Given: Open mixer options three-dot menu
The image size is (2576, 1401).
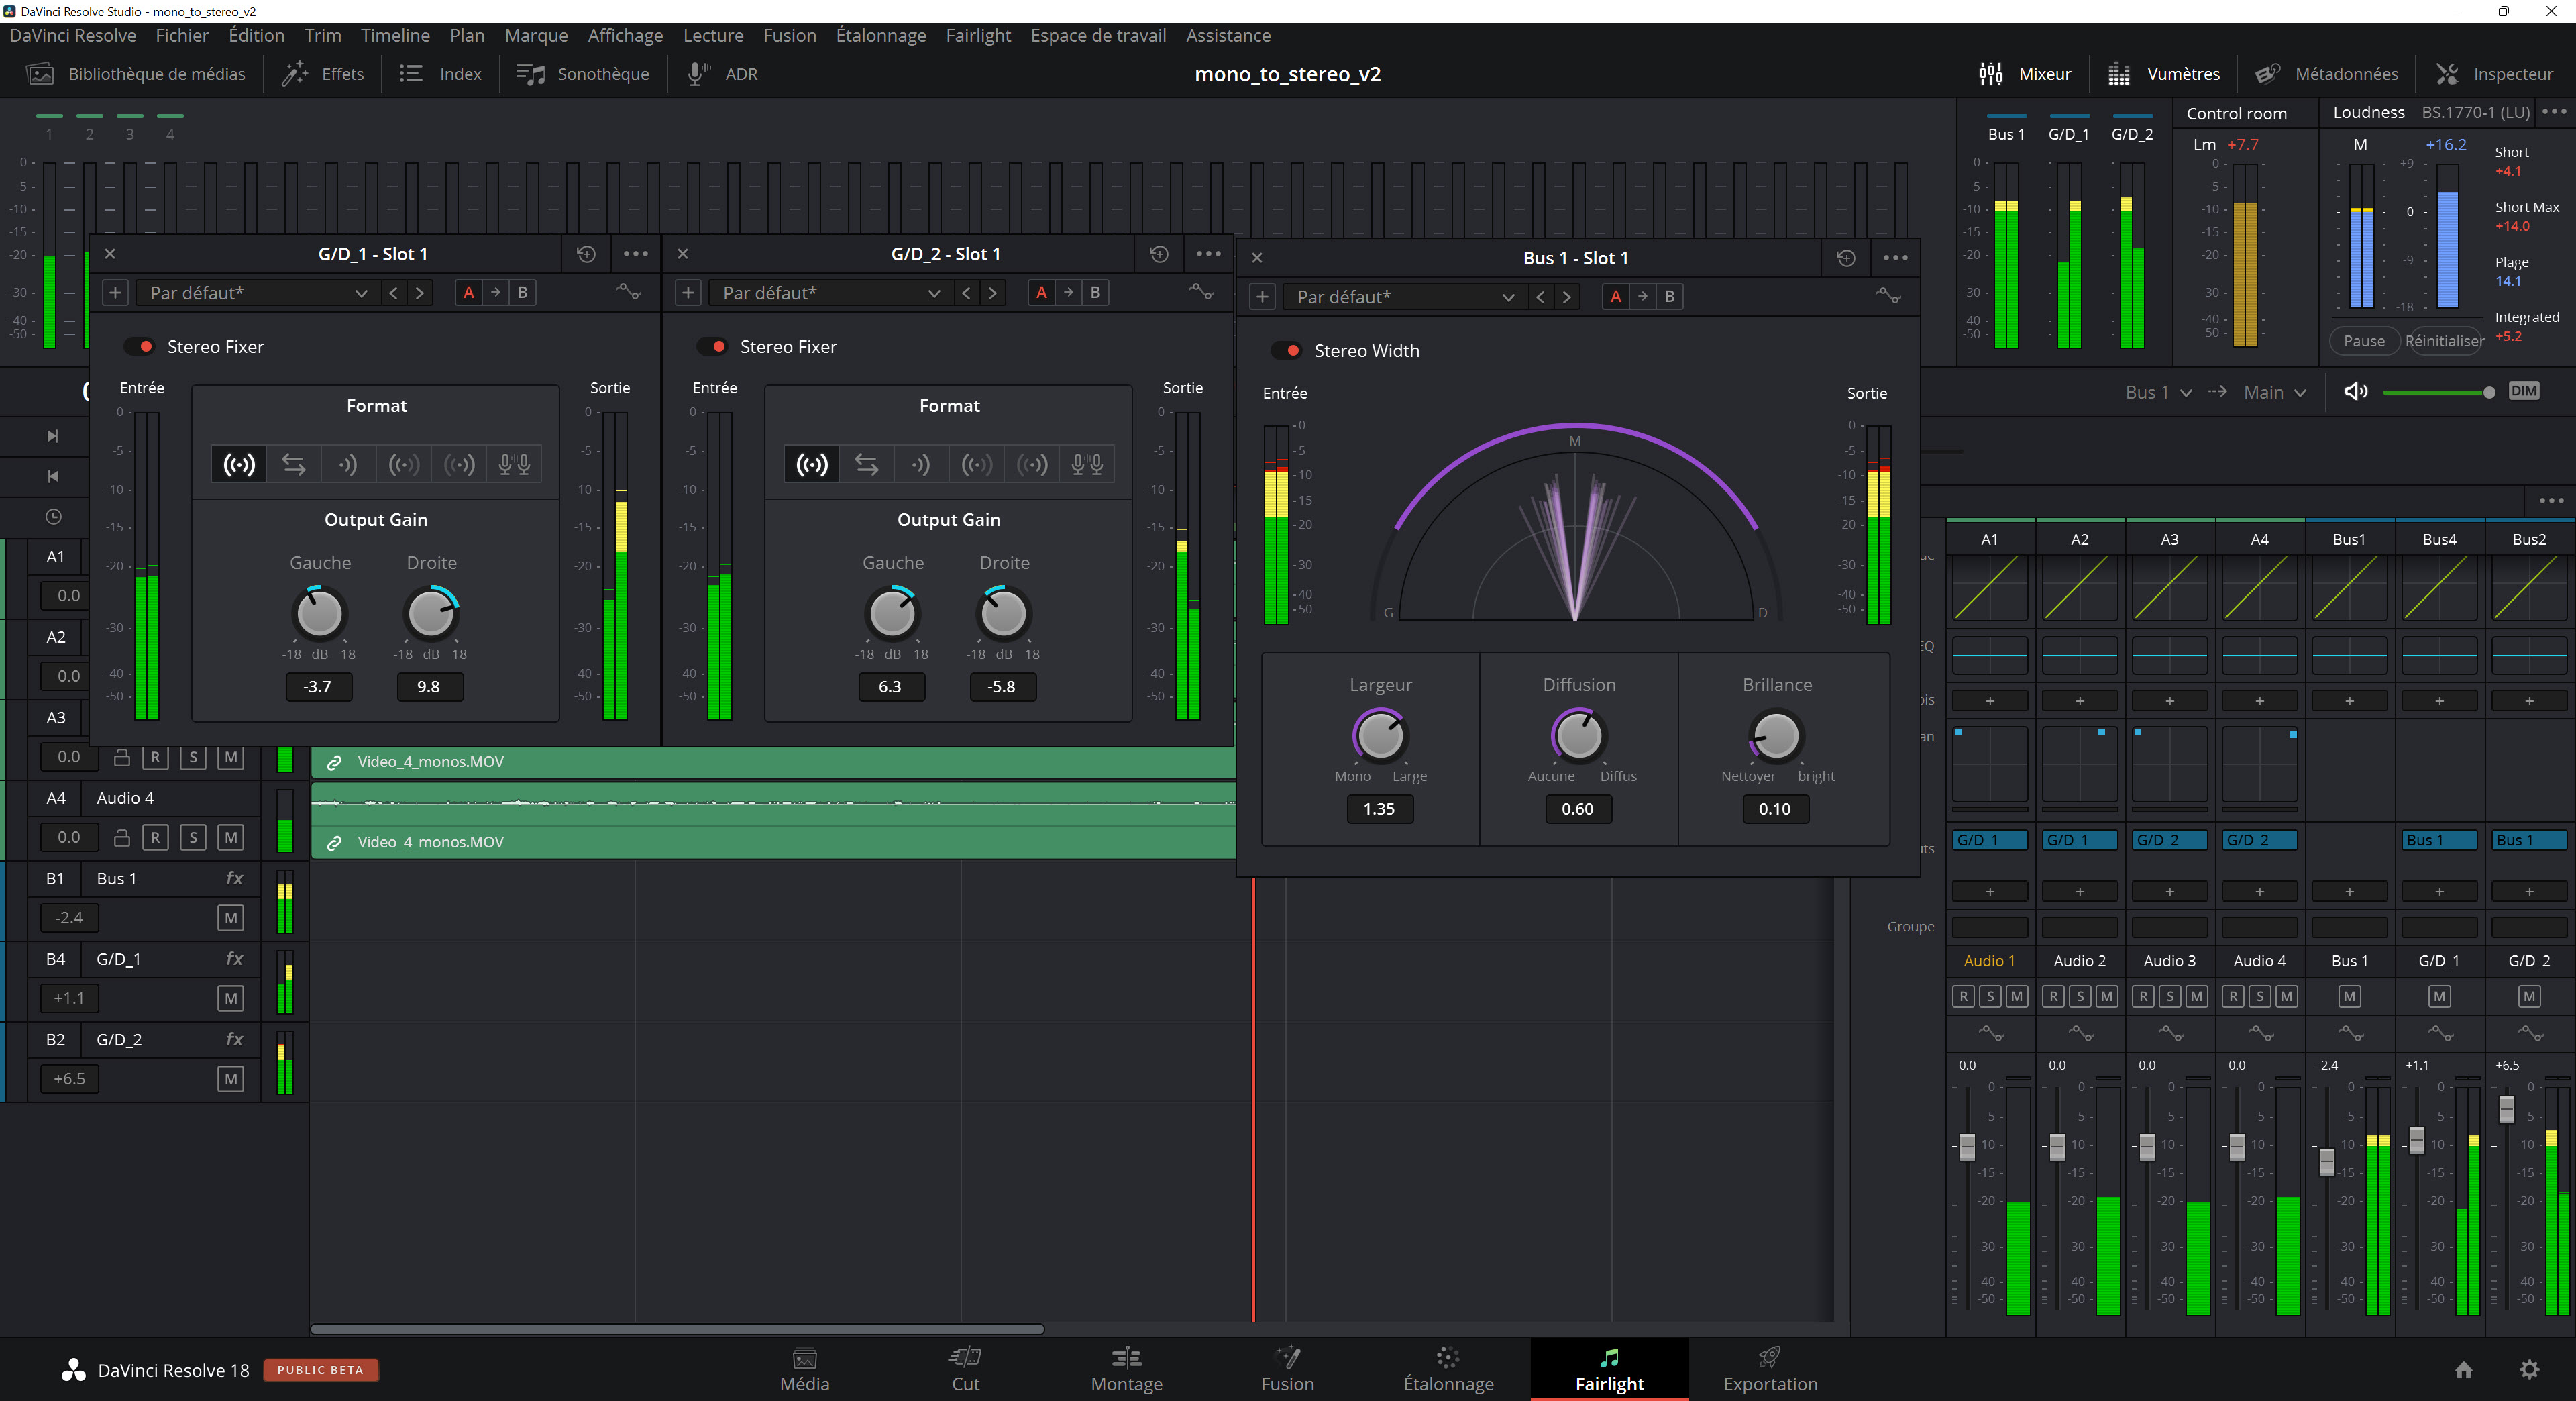Looking at the screenshot, I should click(2551, 500).
